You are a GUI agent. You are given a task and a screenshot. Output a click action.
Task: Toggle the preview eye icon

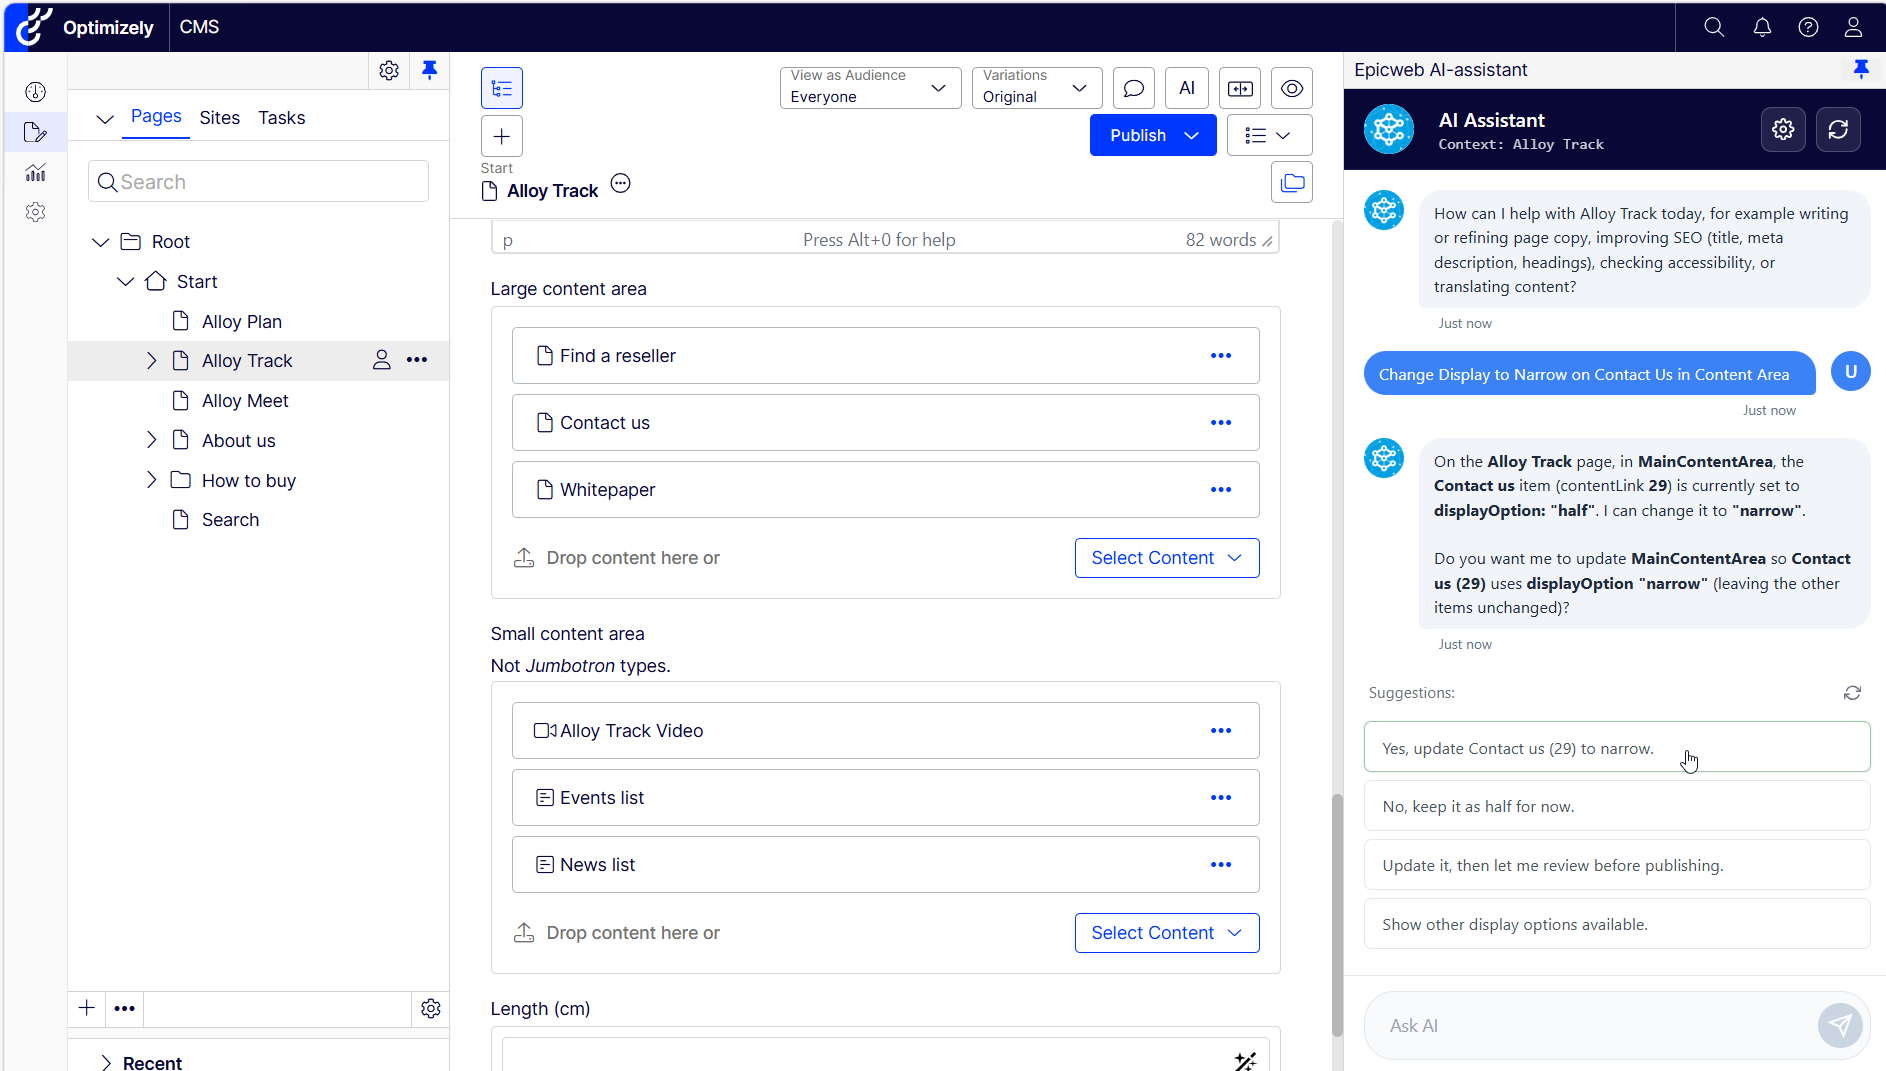1291,88
